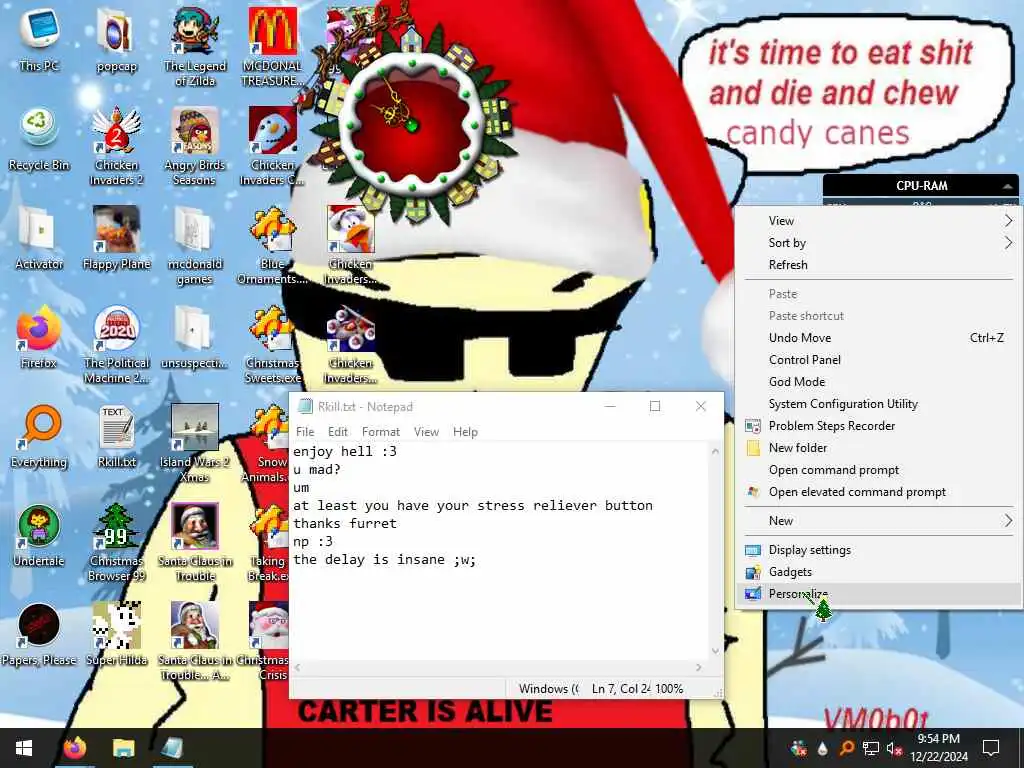Open Notepad's File menu
The image size is (1024, 768).
305,432
